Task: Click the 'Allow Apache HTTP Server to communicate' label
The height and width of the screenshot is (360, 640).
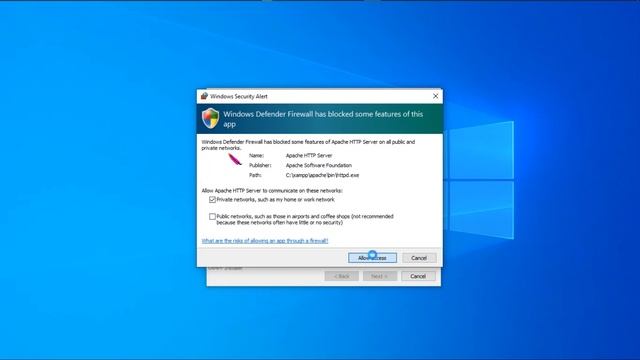Action: (272, 191)
